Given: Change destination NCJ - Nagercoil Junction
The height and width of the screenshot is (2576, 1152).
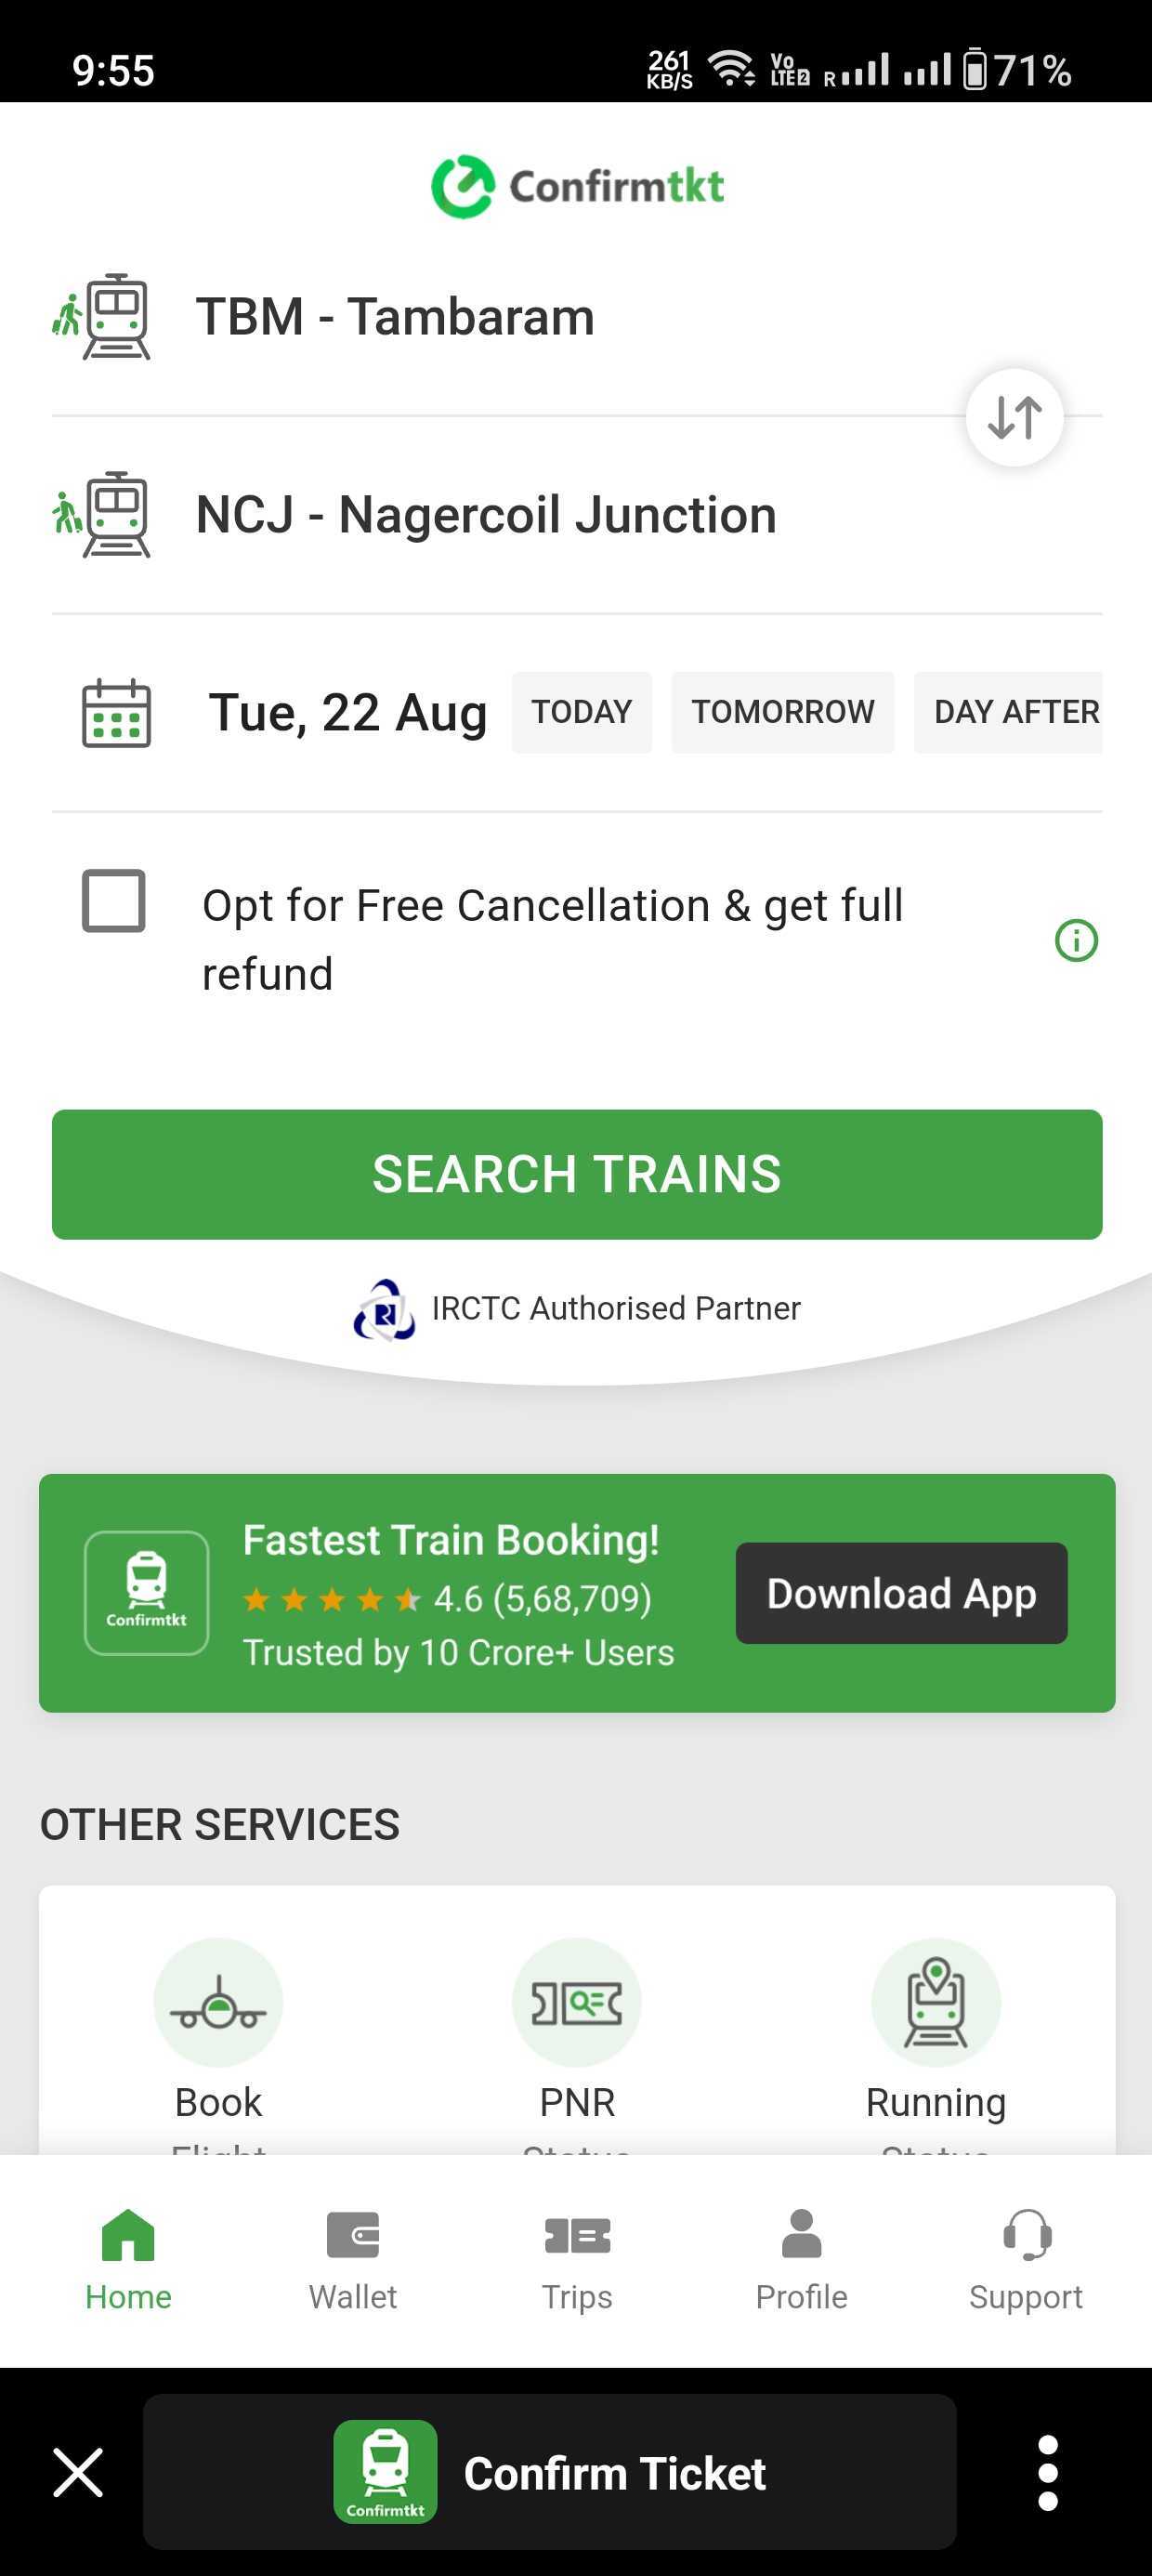Looking at the screenshot, I should click(486, 515).
